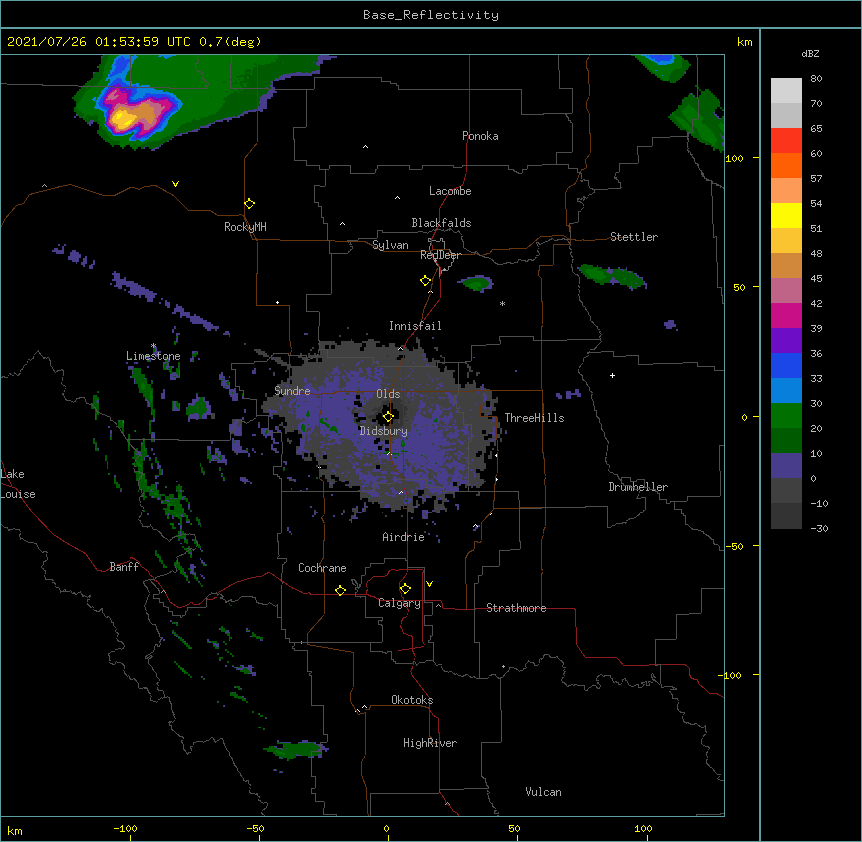Click the ThreeHills label
This screenshot has width=862, height=842.
534,418
